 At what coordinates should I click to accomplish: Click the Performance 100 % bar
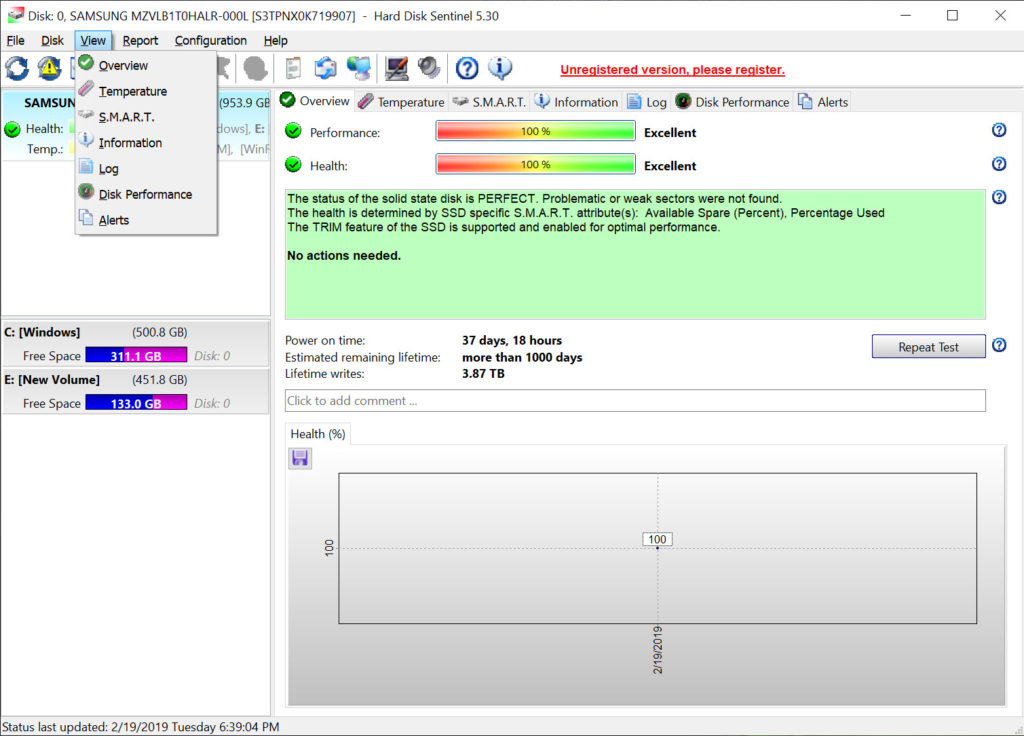535,131
